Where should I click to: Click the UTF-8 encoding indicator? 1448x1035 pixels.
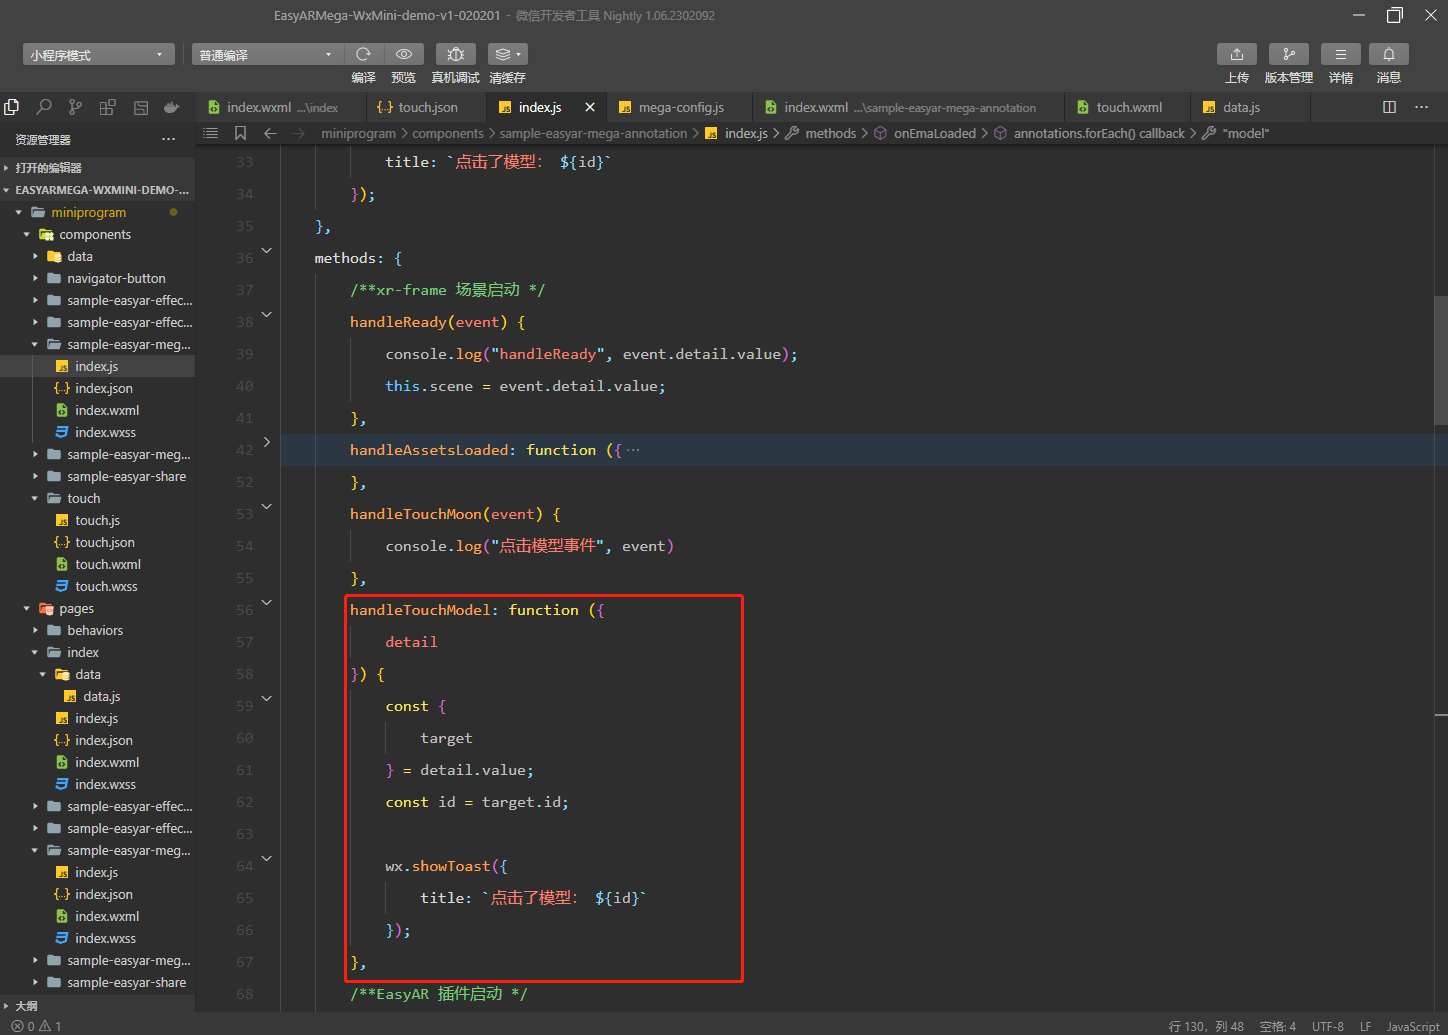(x=1328, y=1026)
